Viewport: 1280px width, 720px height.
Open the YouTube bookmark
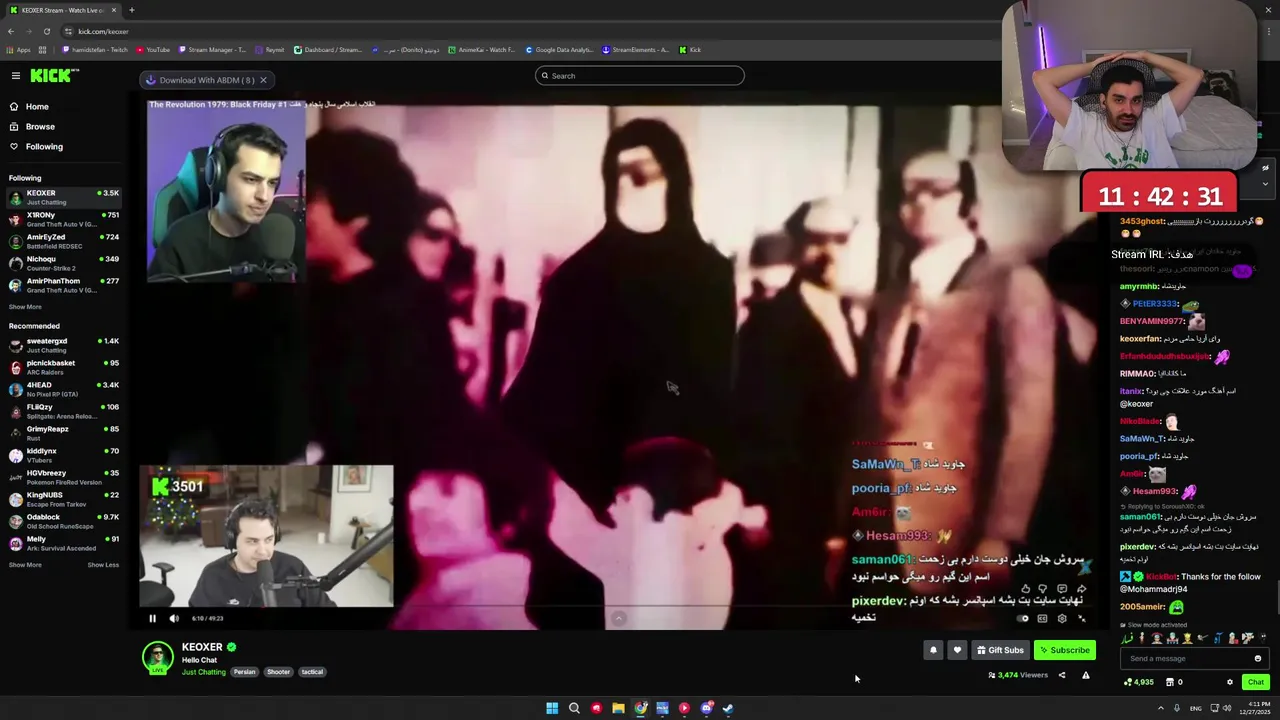(x=153, y=50)
